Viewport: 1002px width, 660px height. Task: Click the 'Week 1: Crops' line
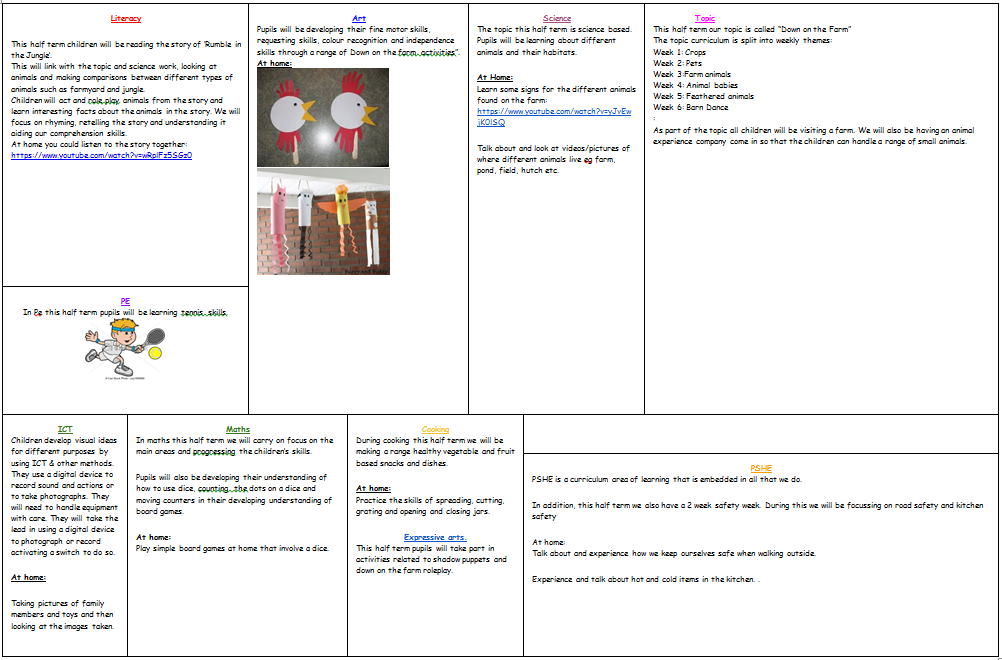(679, 52)
